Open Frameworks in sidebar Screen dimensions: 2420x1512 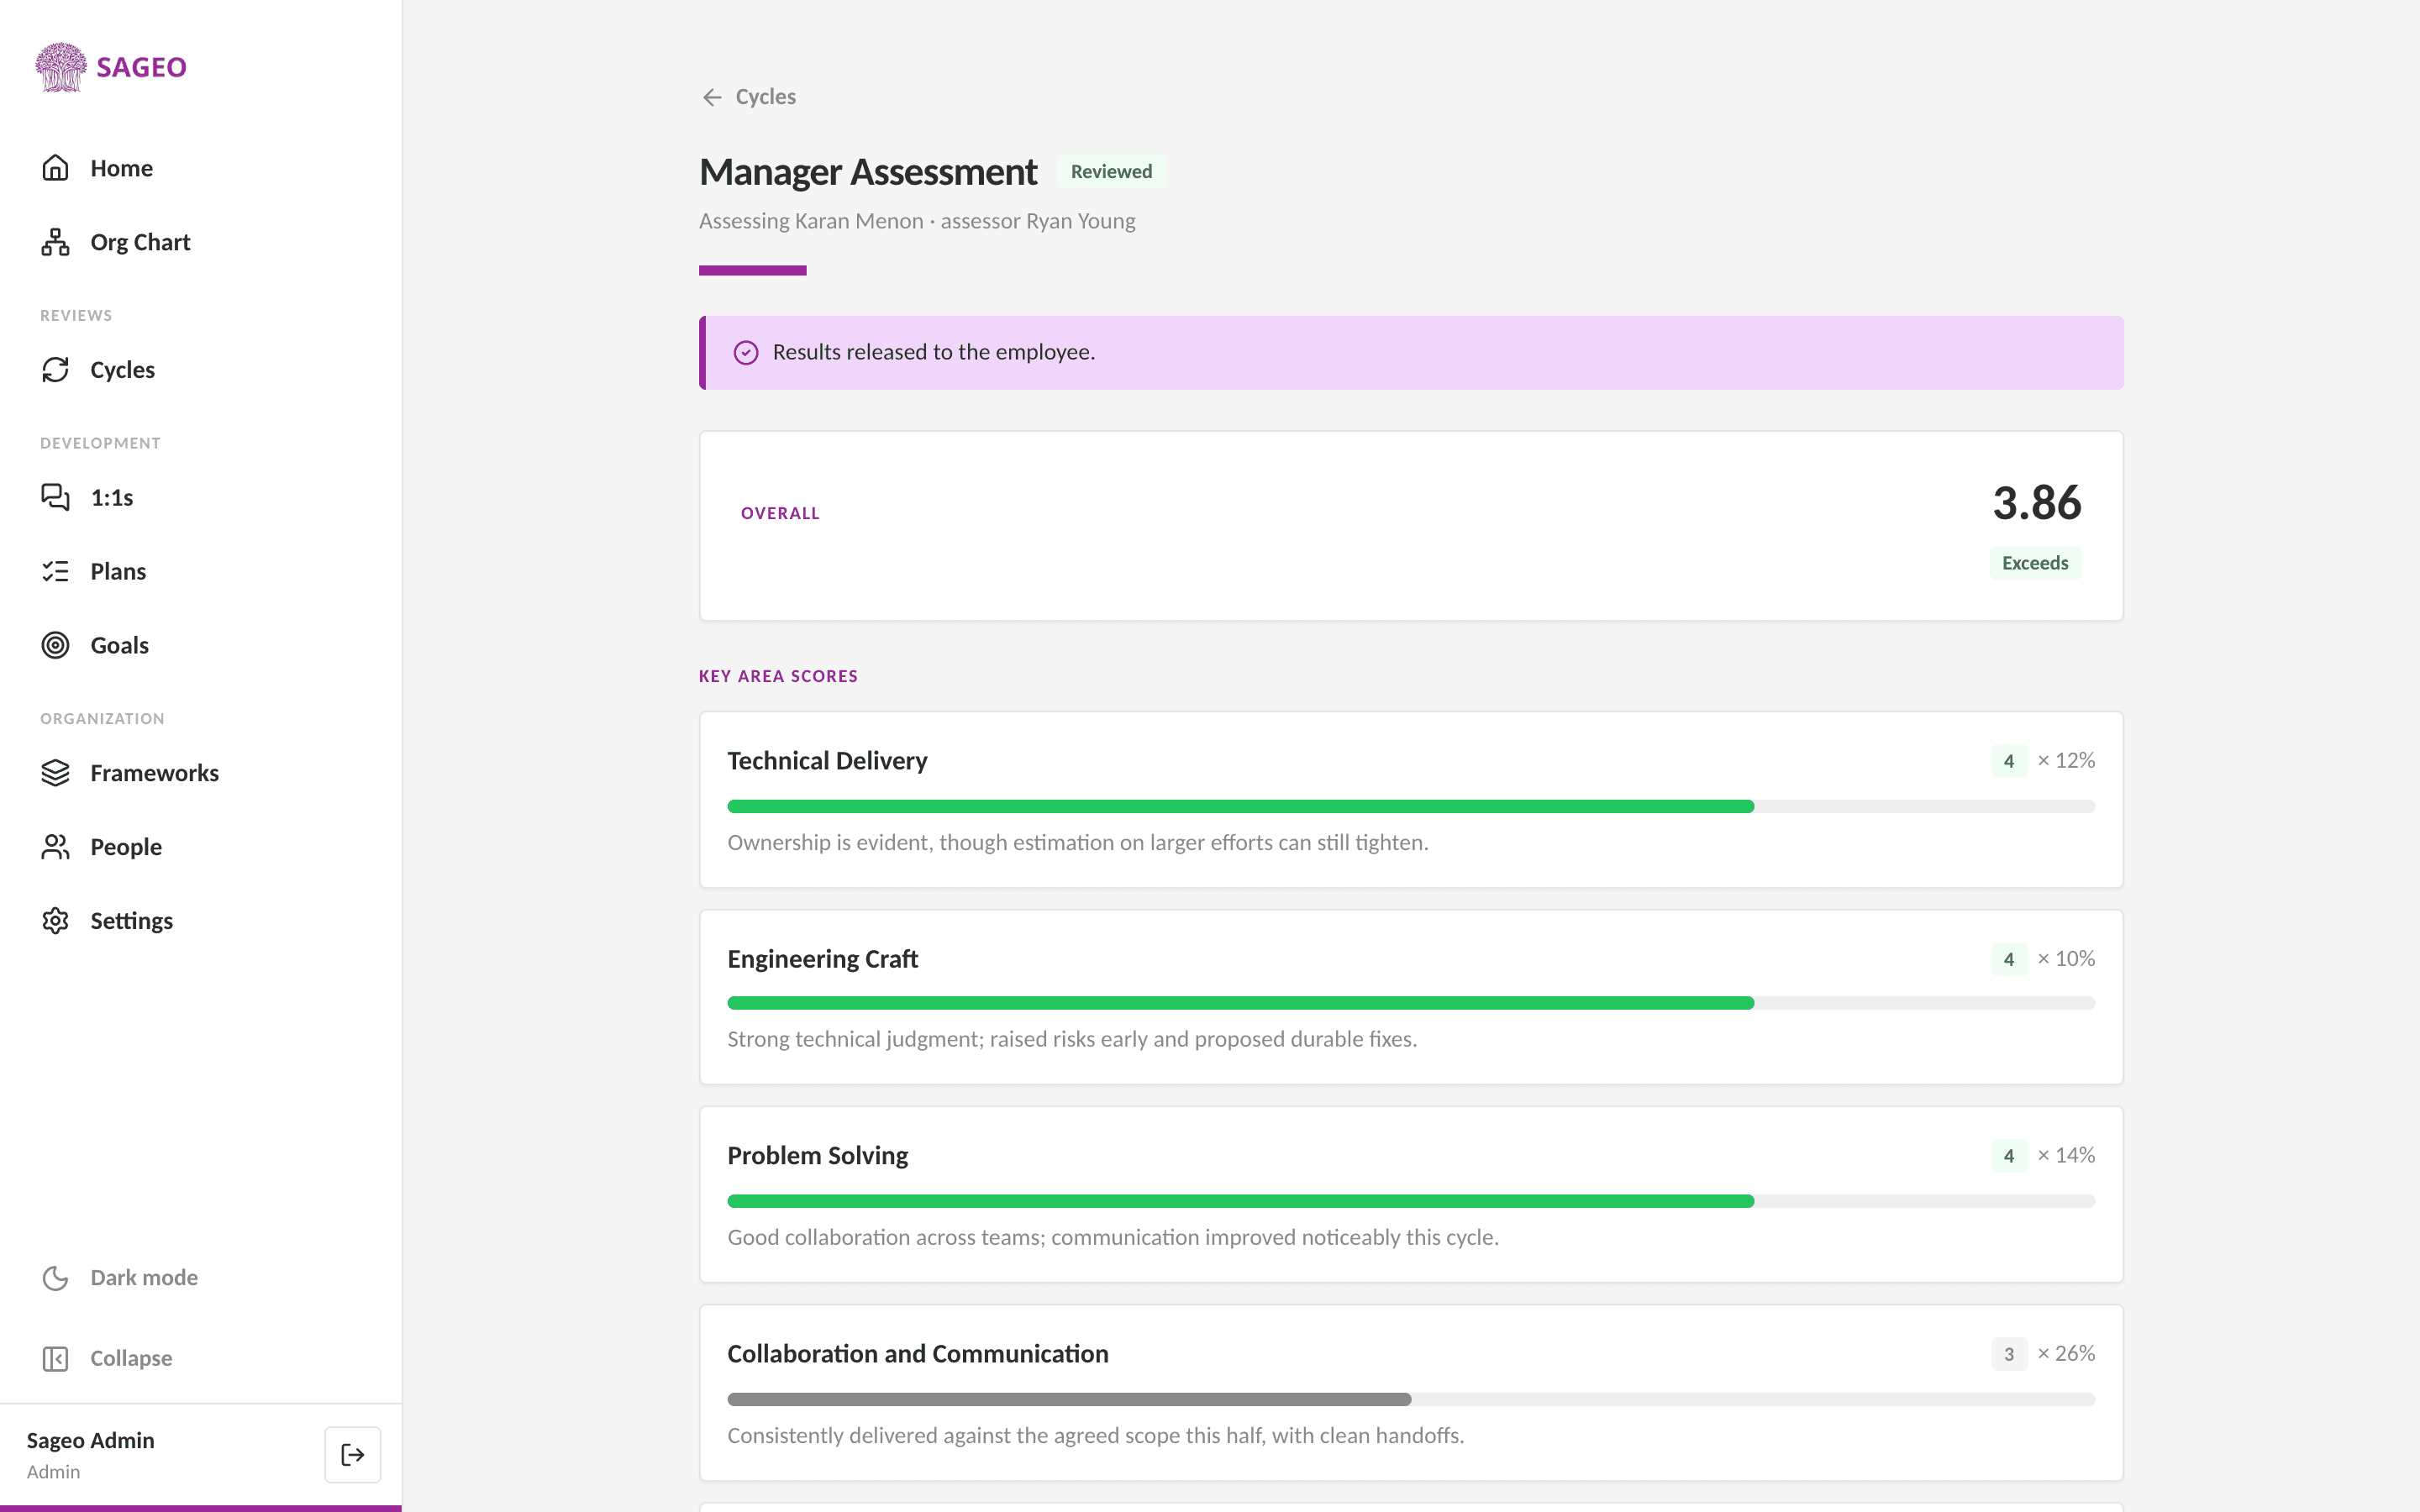point(154,773)
